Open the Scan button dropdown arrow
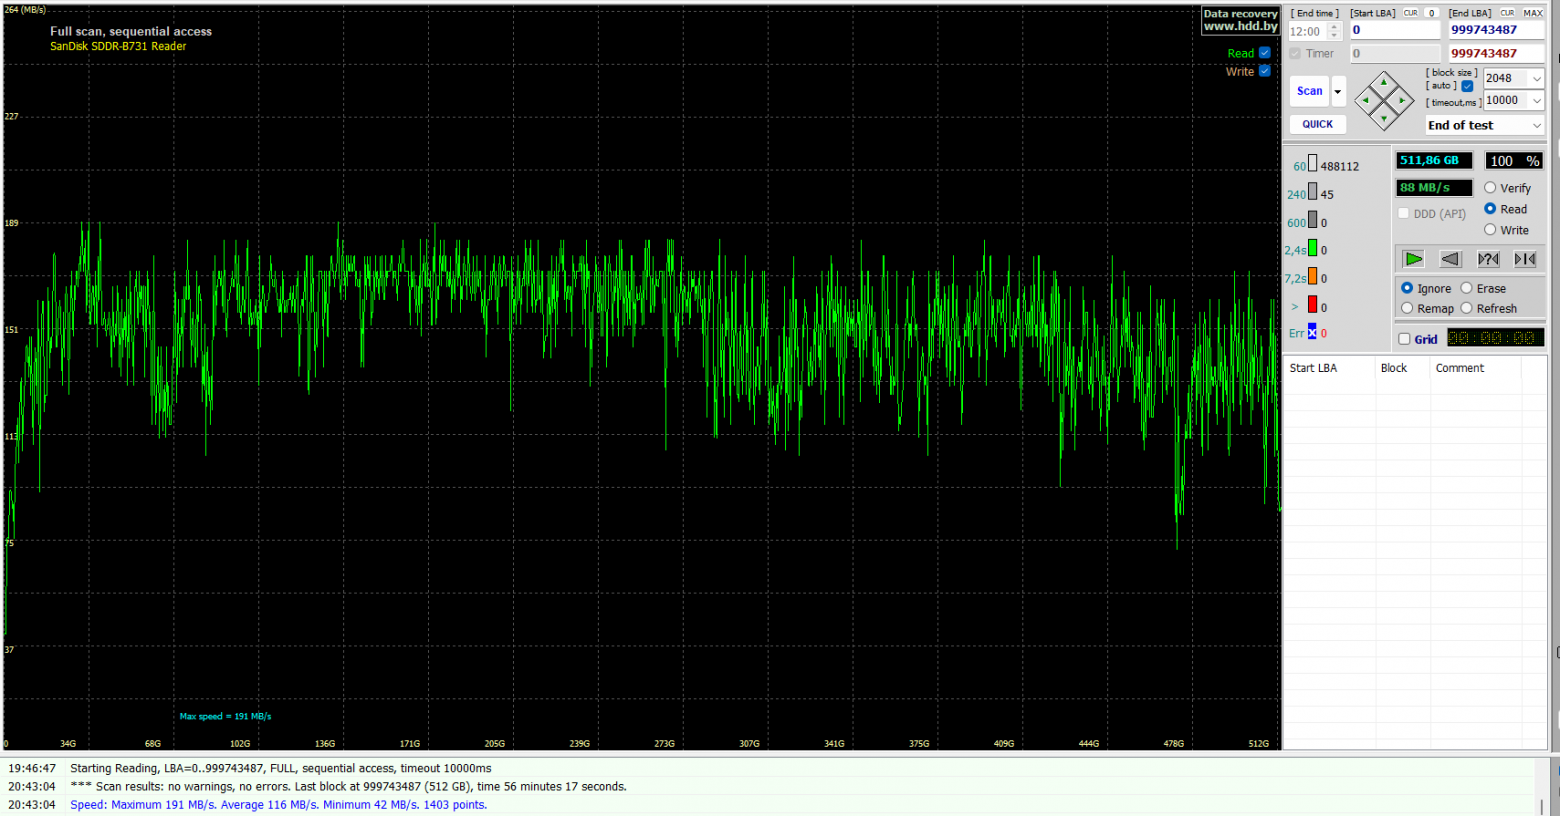Image resolution: width=1560 pixels, height=816 pixels. (x=1338, y=91)
